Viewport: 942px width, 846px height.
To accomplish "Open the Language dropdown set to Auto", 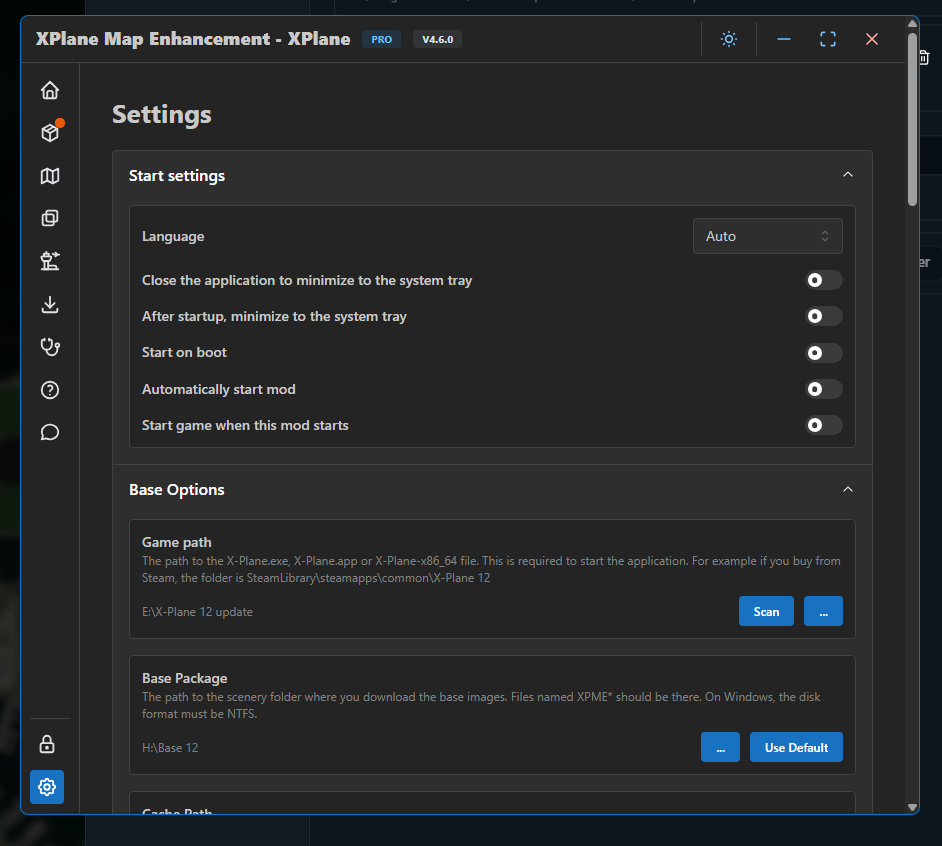I will point(767,236).
